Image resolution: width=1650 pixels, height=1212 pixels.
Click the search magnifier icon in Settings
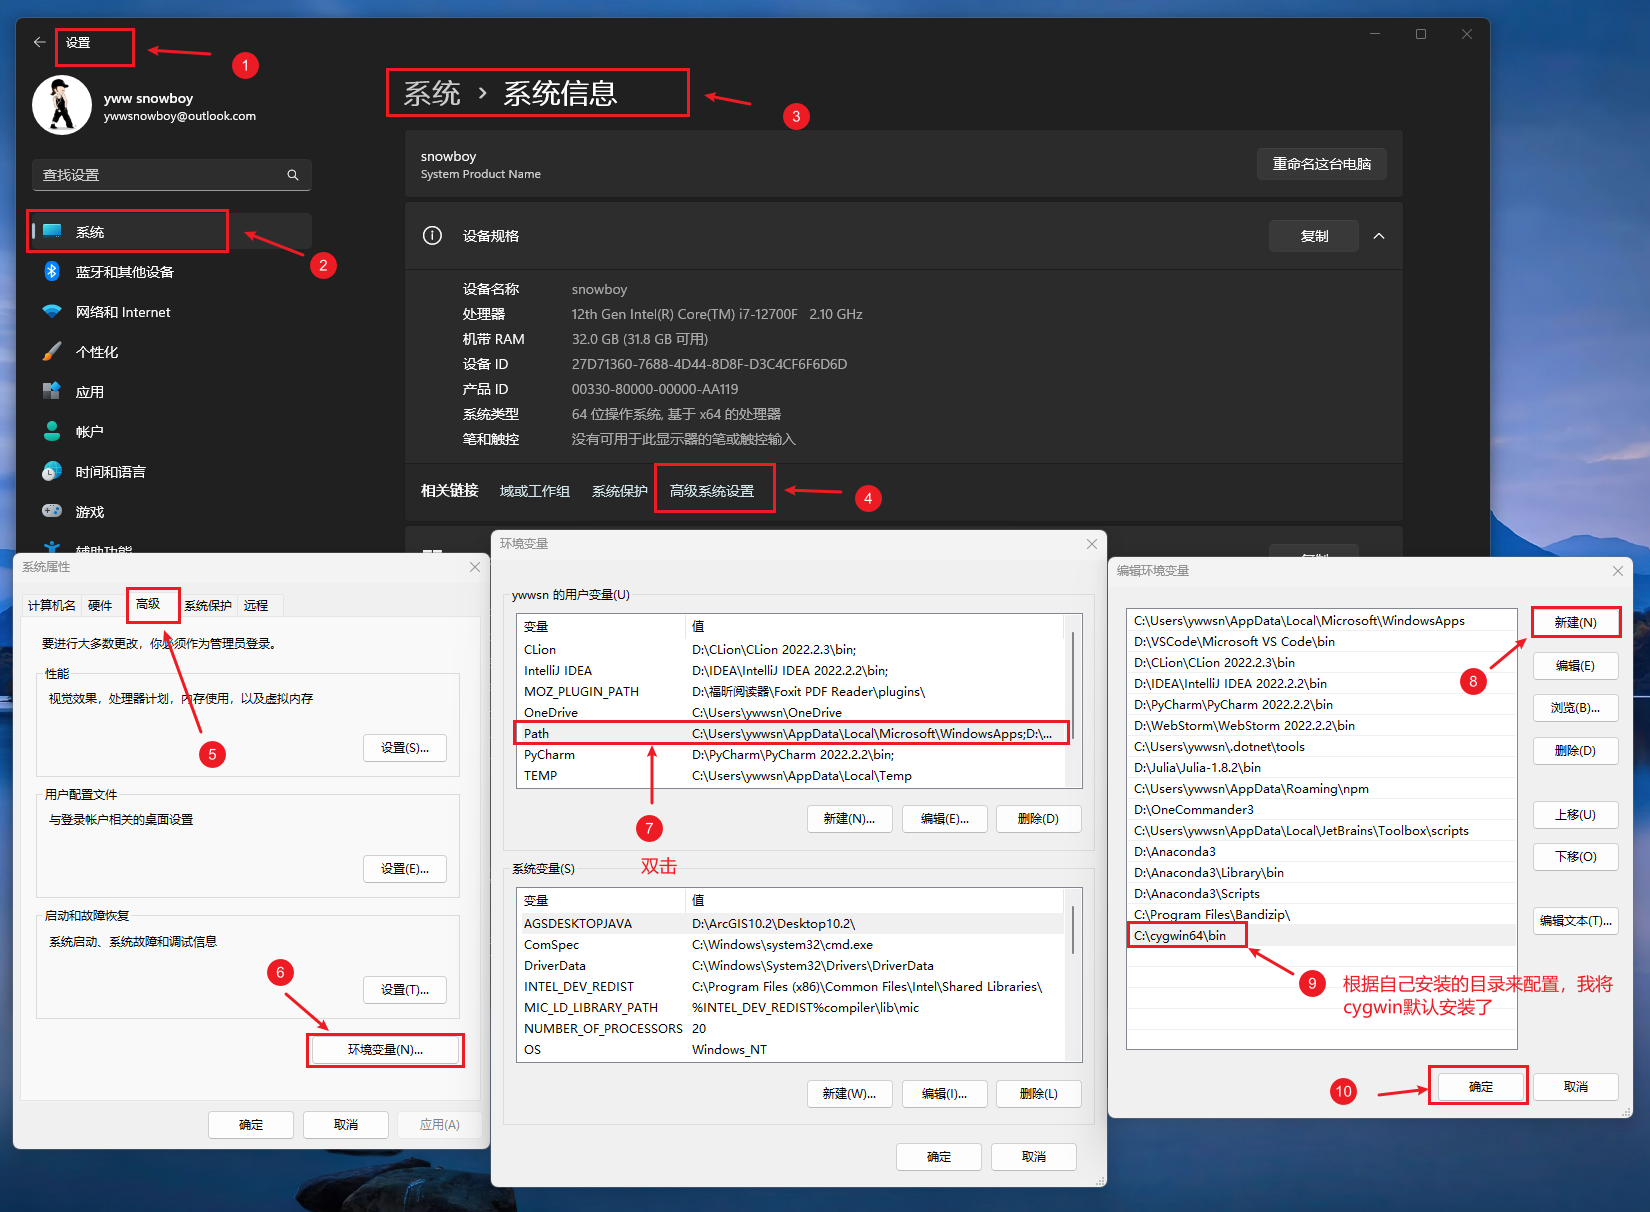tap(293, 175)
